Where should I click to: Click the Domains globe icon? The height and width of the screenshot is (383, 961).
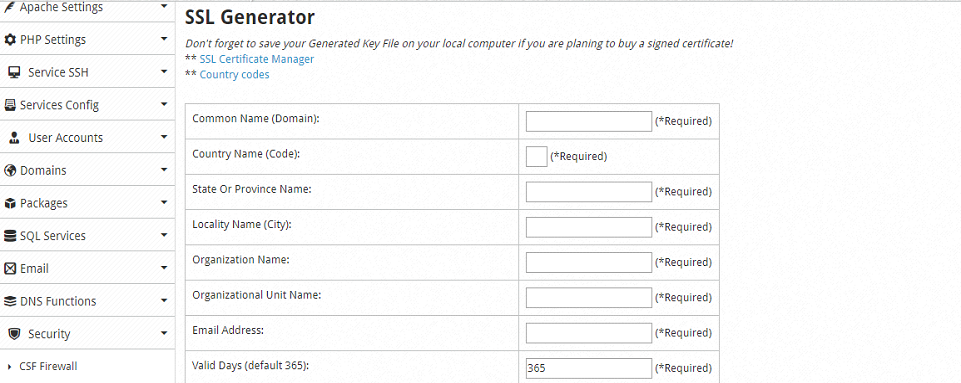tap(10, 170)
